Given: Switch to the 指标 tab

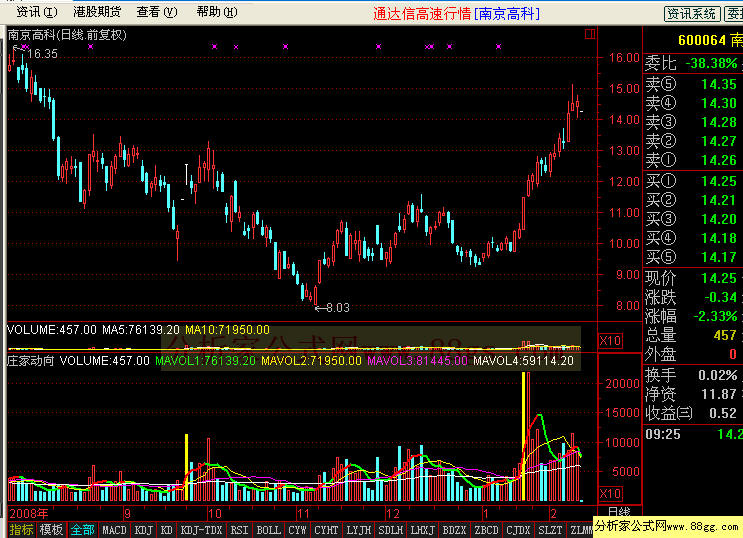Looking at the screenshot, I should (21, 529).
